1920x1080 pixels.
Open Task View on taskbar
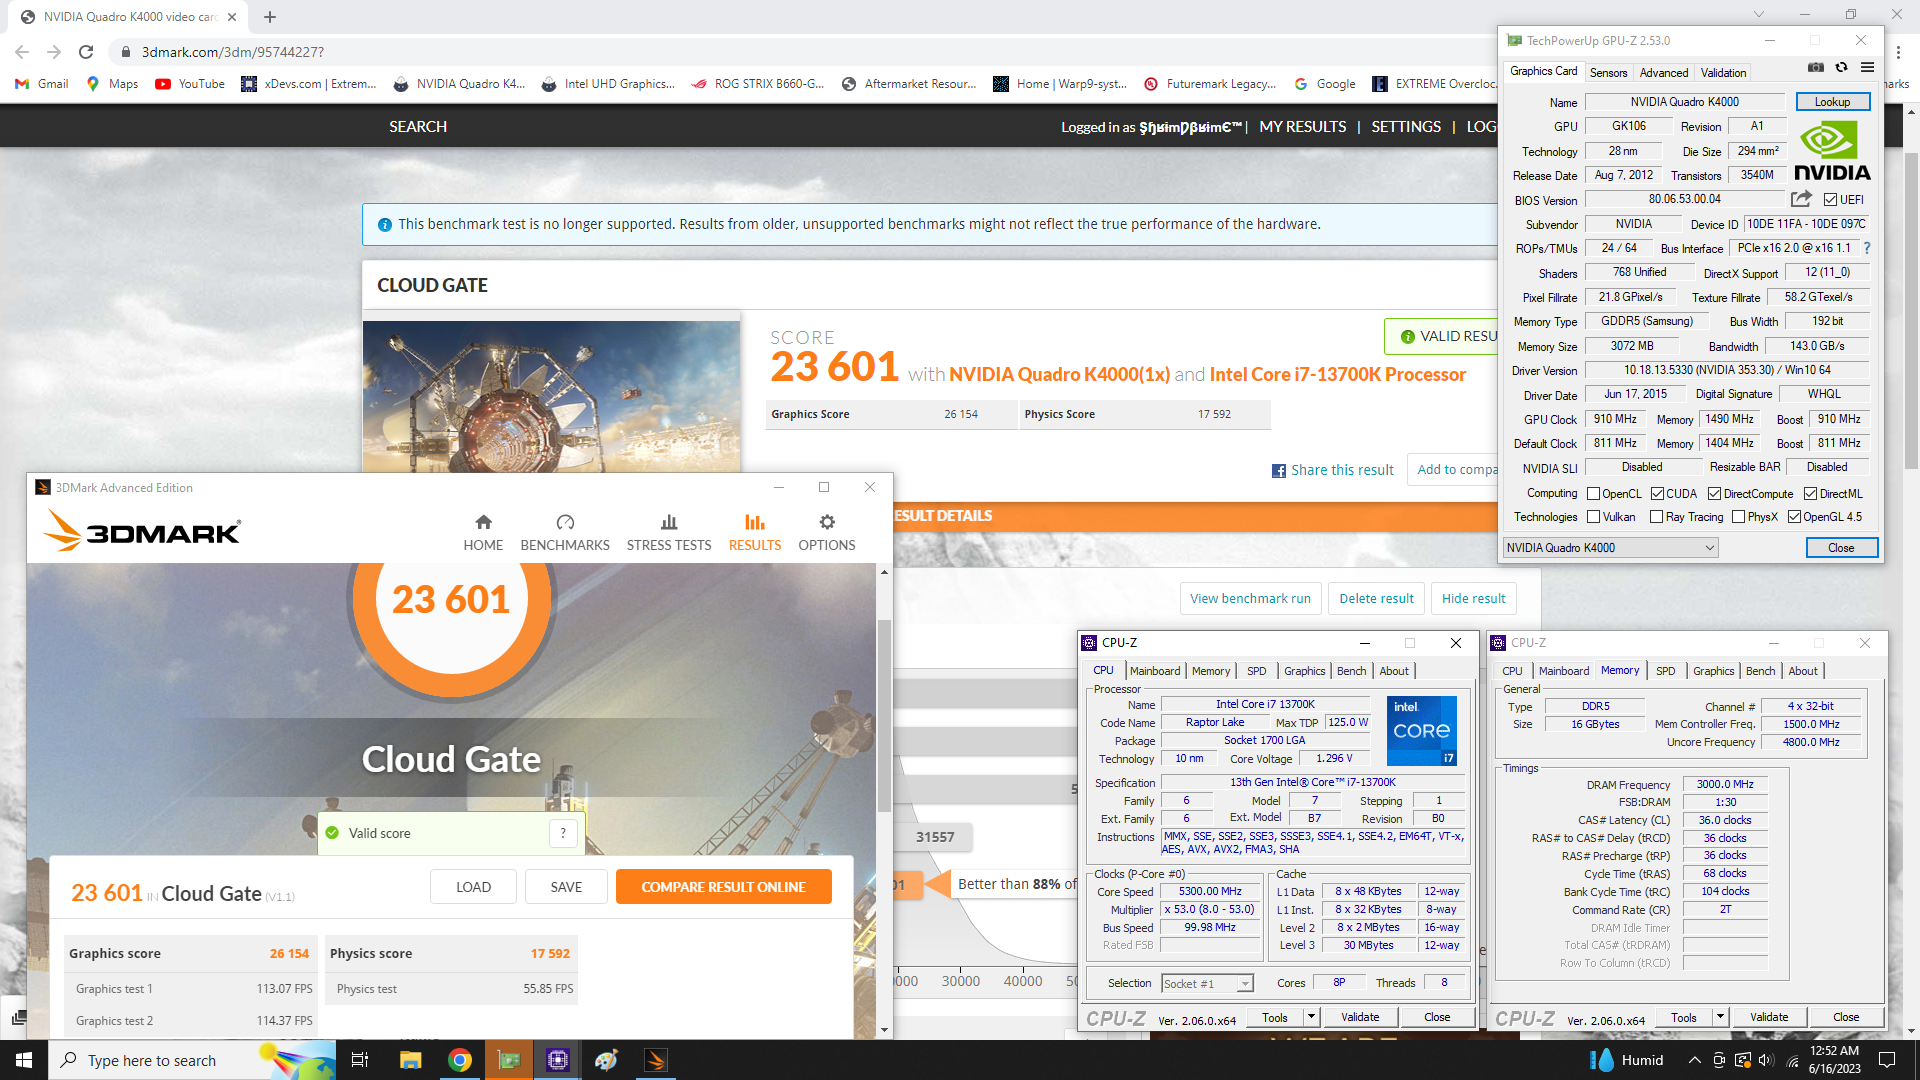pos(360,1060)
